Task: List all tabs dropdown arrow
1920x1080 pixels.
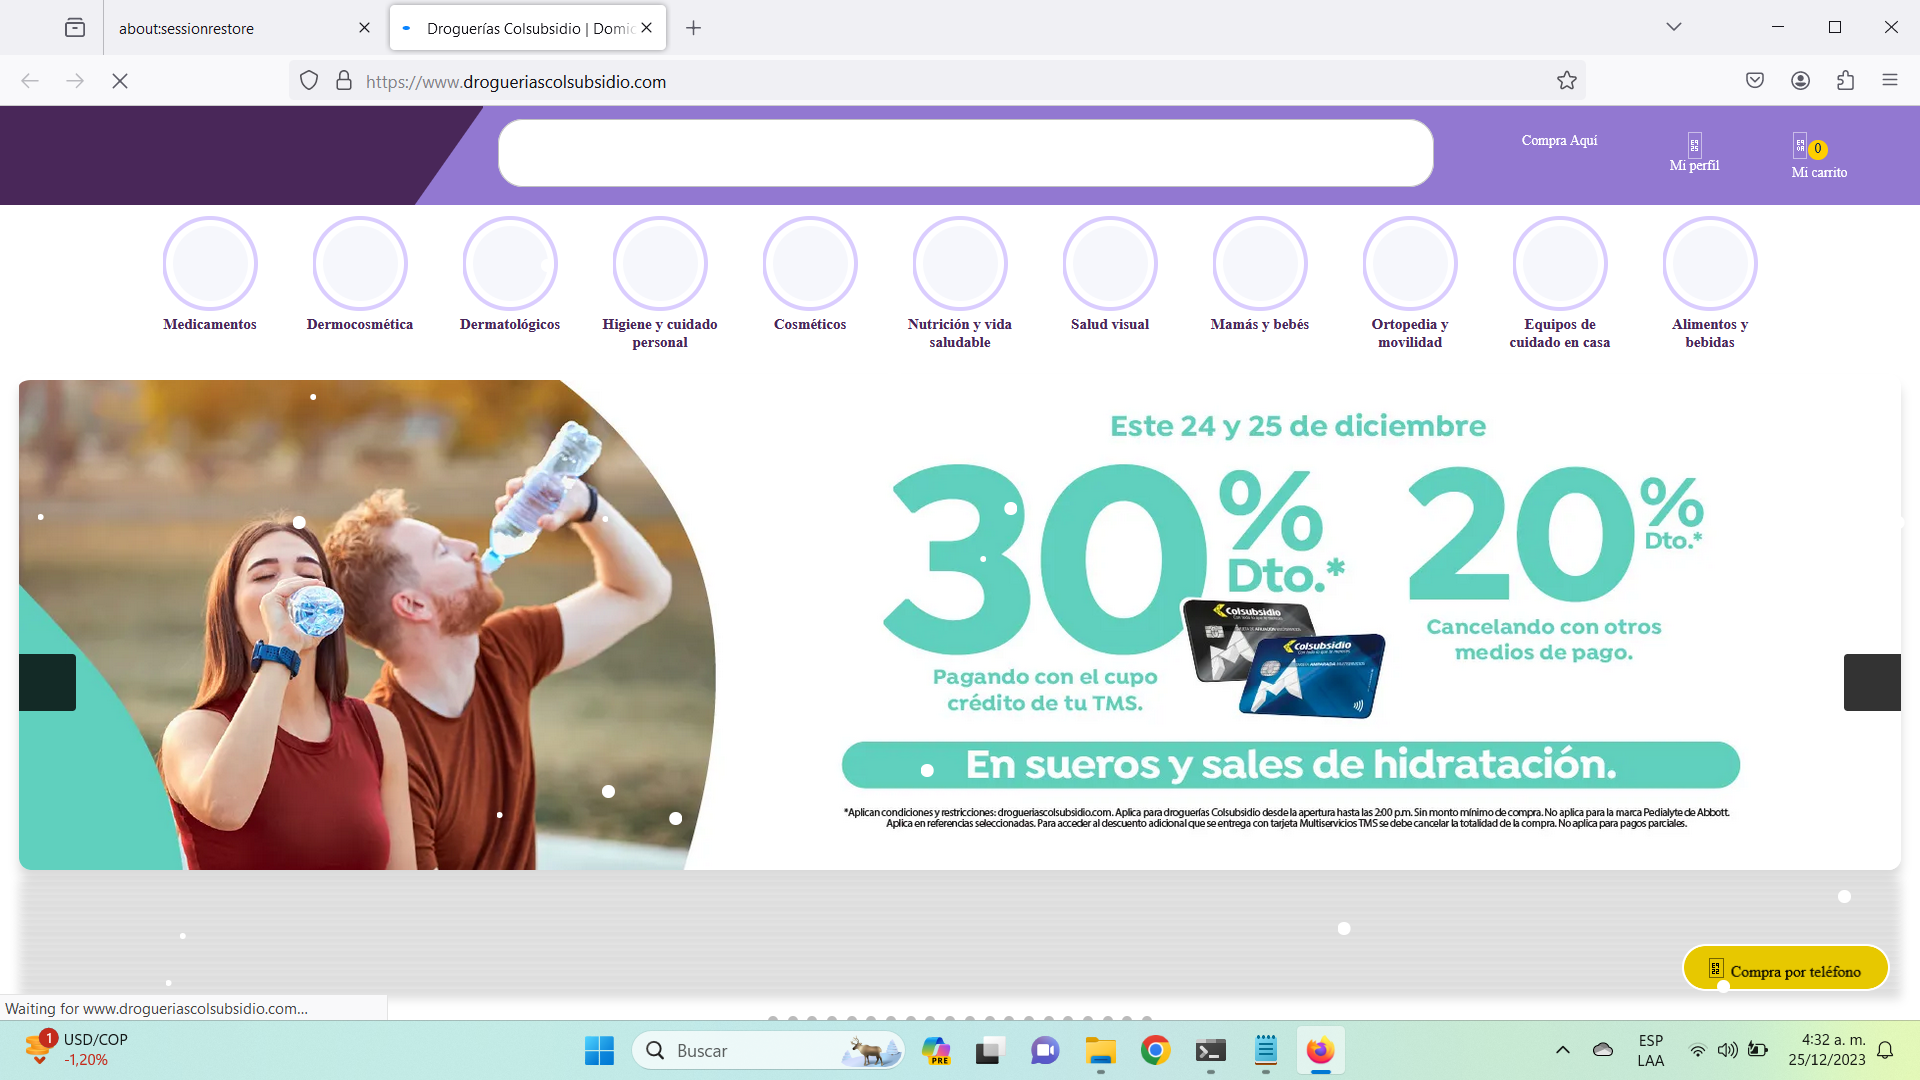Action: coord(1673,27)
